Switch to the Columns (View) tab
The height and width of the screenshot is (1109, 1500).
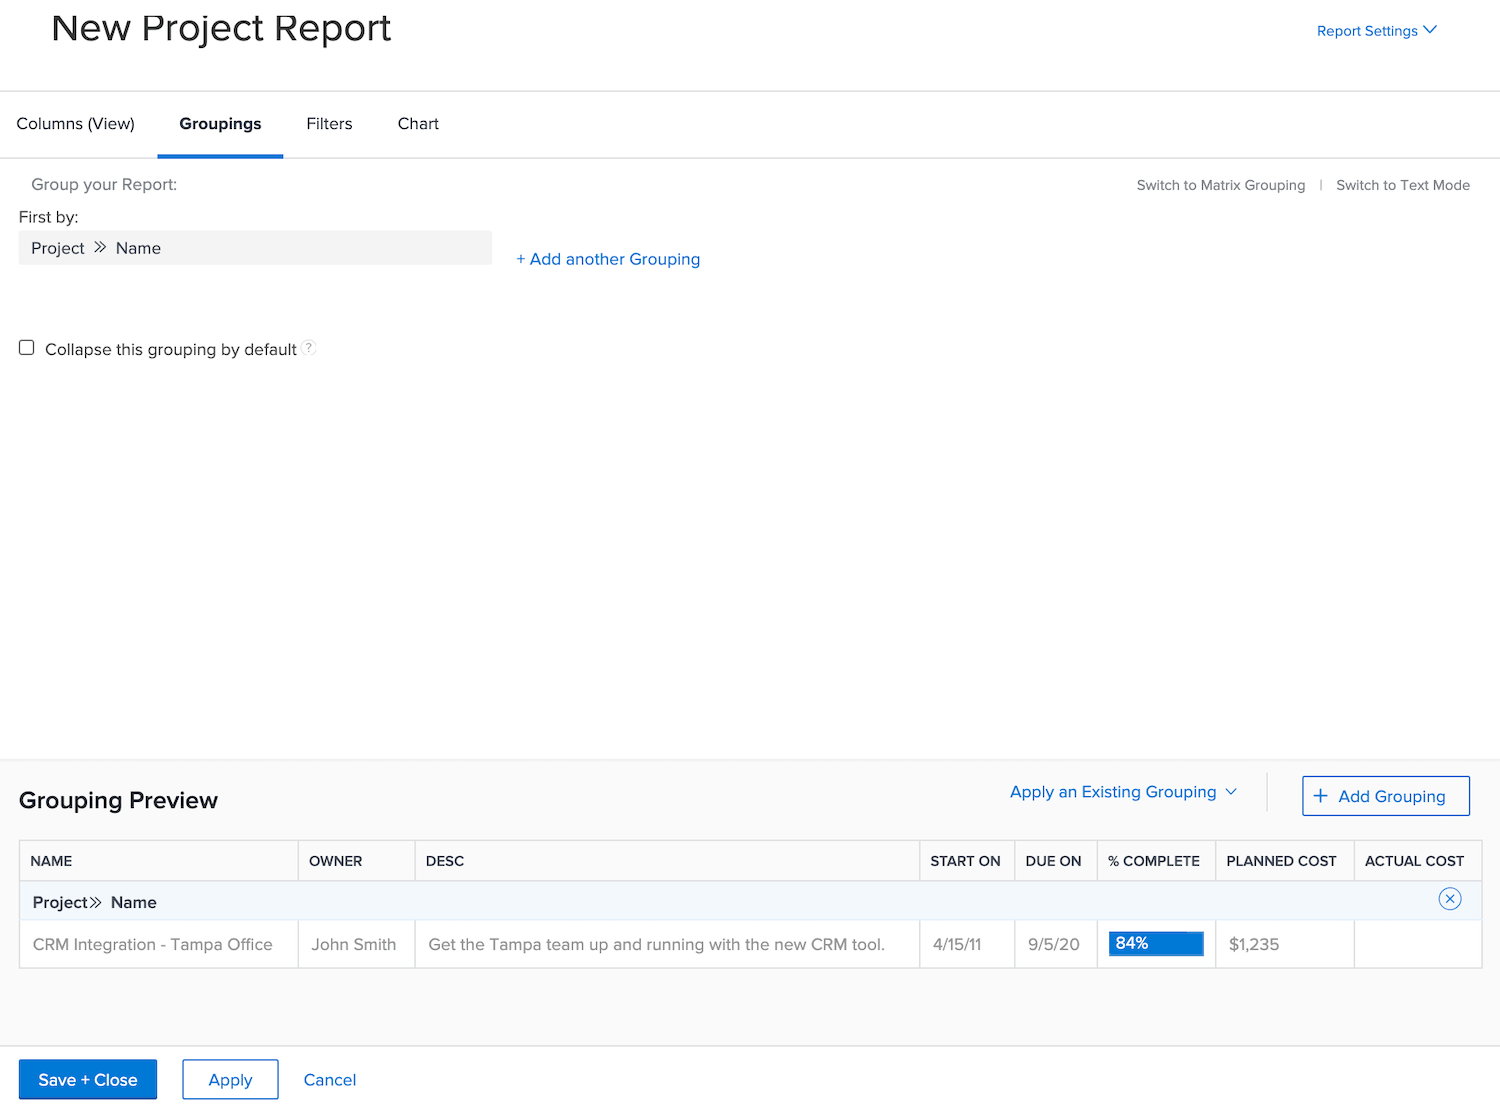click(x=76, y=124)
